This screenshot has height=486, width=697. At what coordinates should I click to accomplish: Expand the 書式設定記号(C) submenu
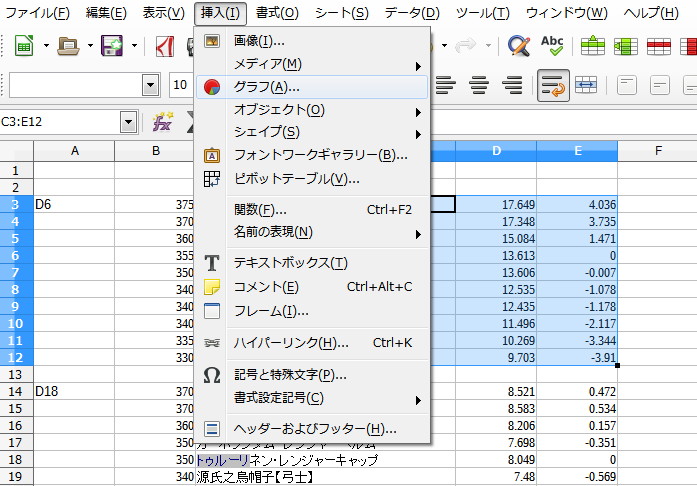click(312, 398)
